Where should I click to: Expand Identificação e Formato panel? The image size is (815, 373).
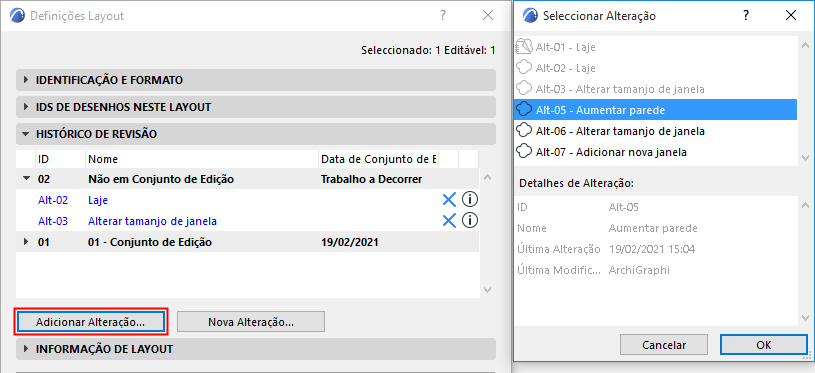click(x=256, y=80)
